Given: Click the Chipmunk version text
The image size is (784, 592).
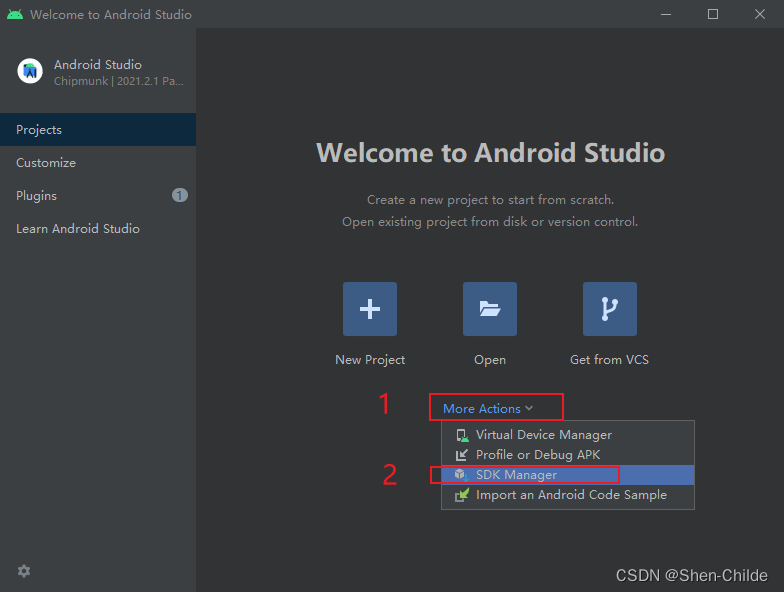Looking at the screenshot, I should [119, 81].
